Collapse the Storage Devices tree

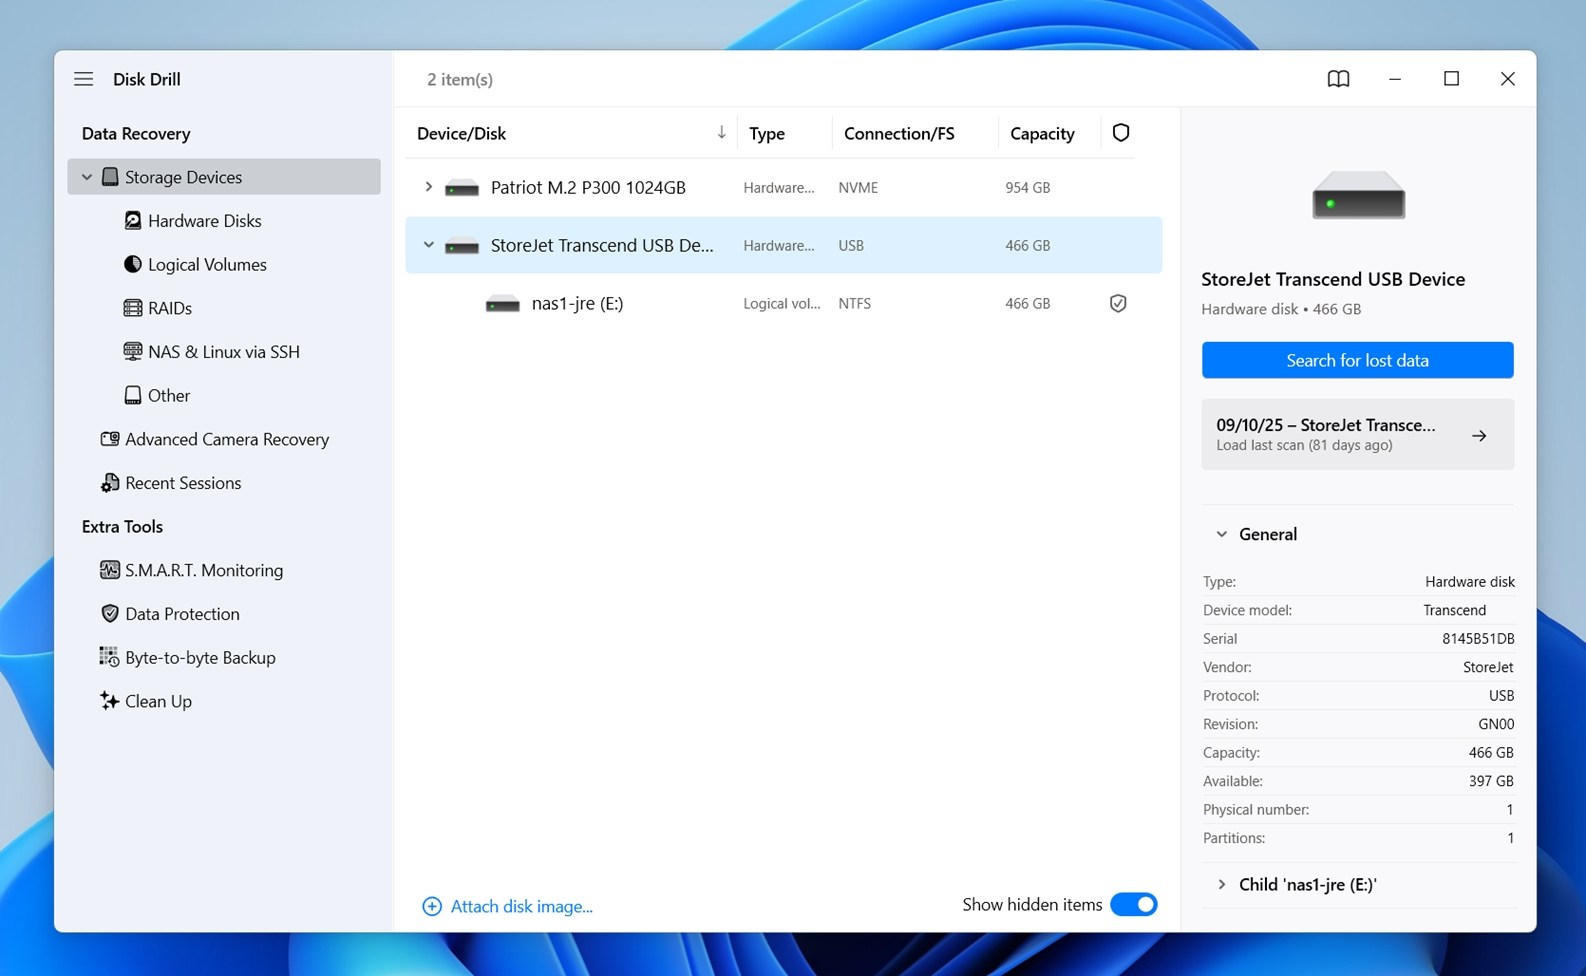click(87, 177)
